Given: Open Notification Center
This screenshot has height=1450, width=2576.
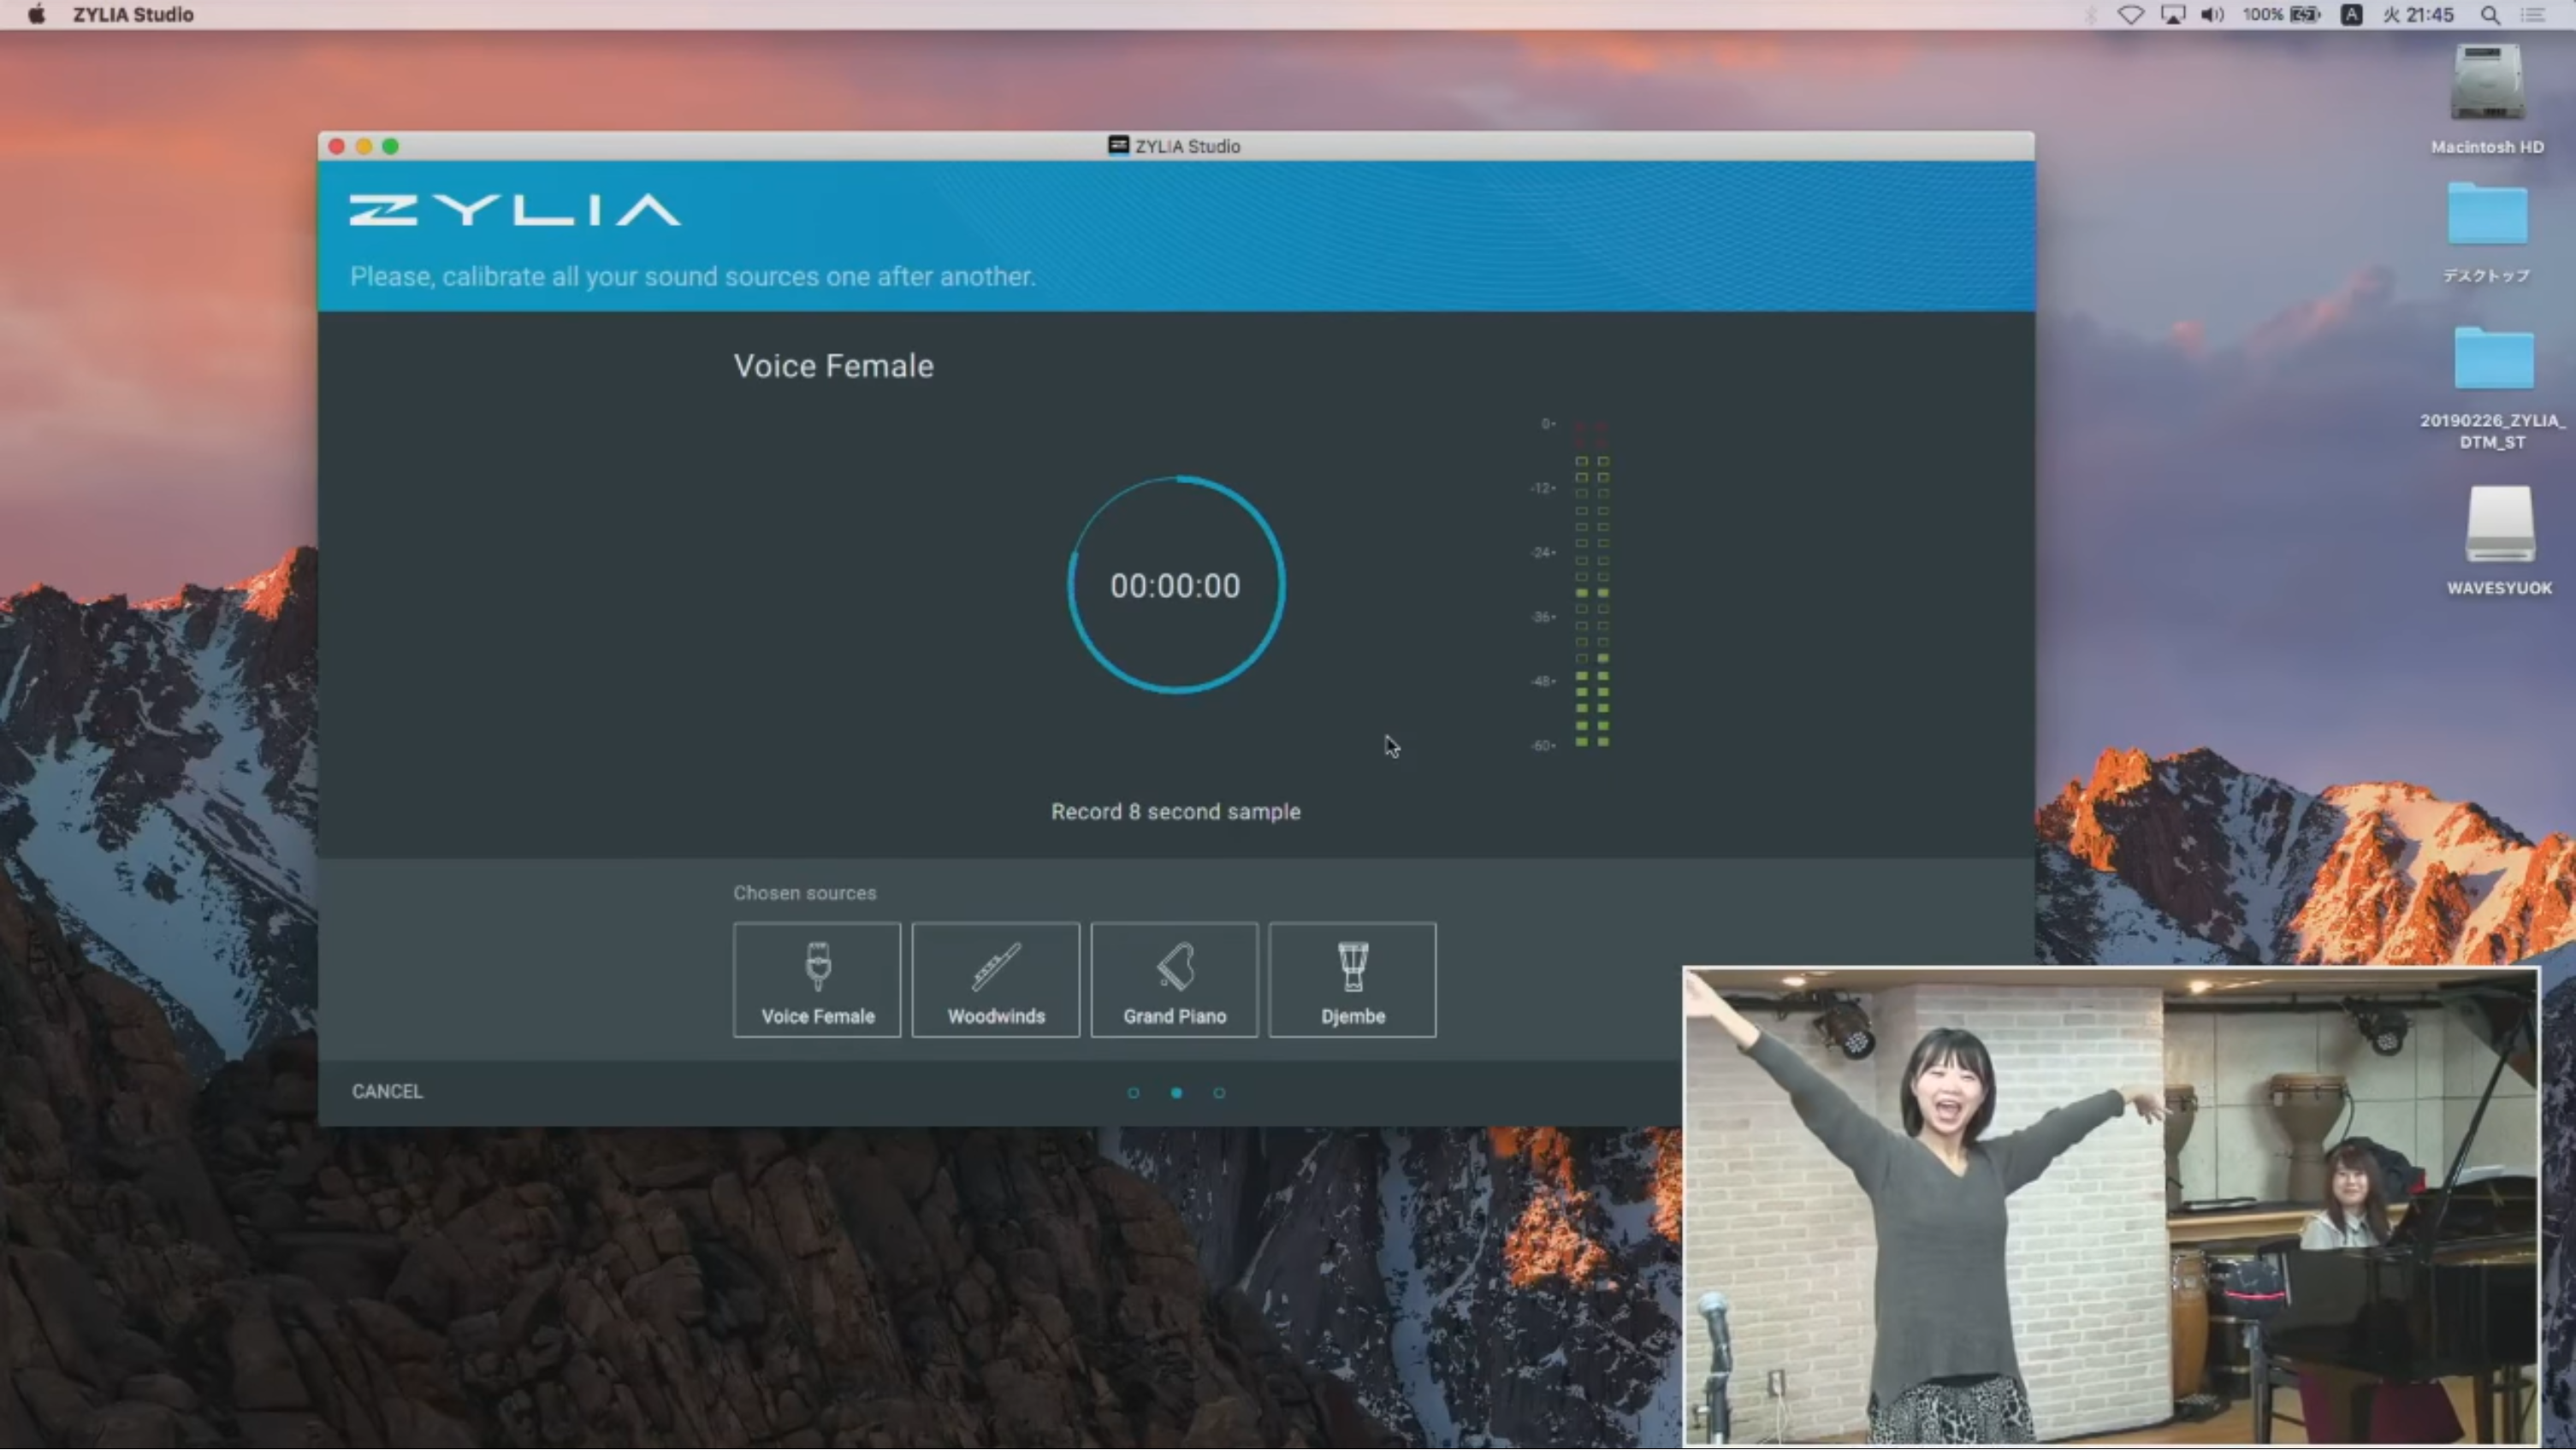Looking at the screenshot, I should click(x=2533, y=14).
